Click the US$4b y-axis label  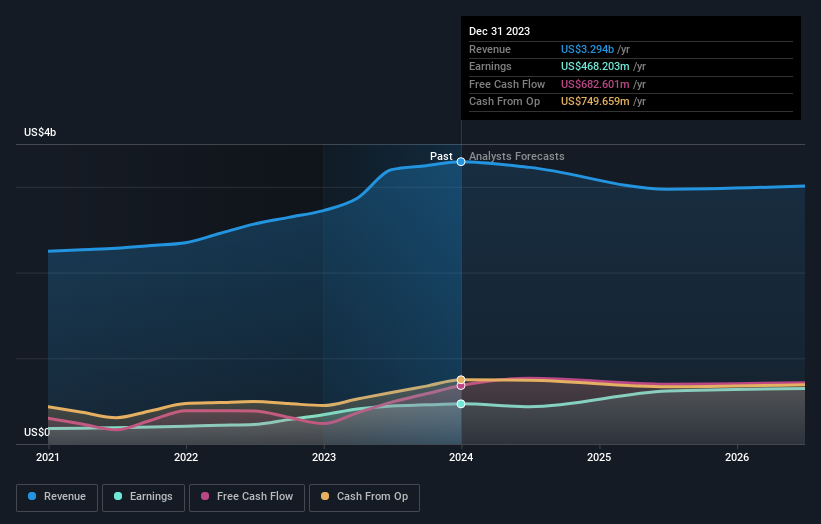[x=40, y=132]
